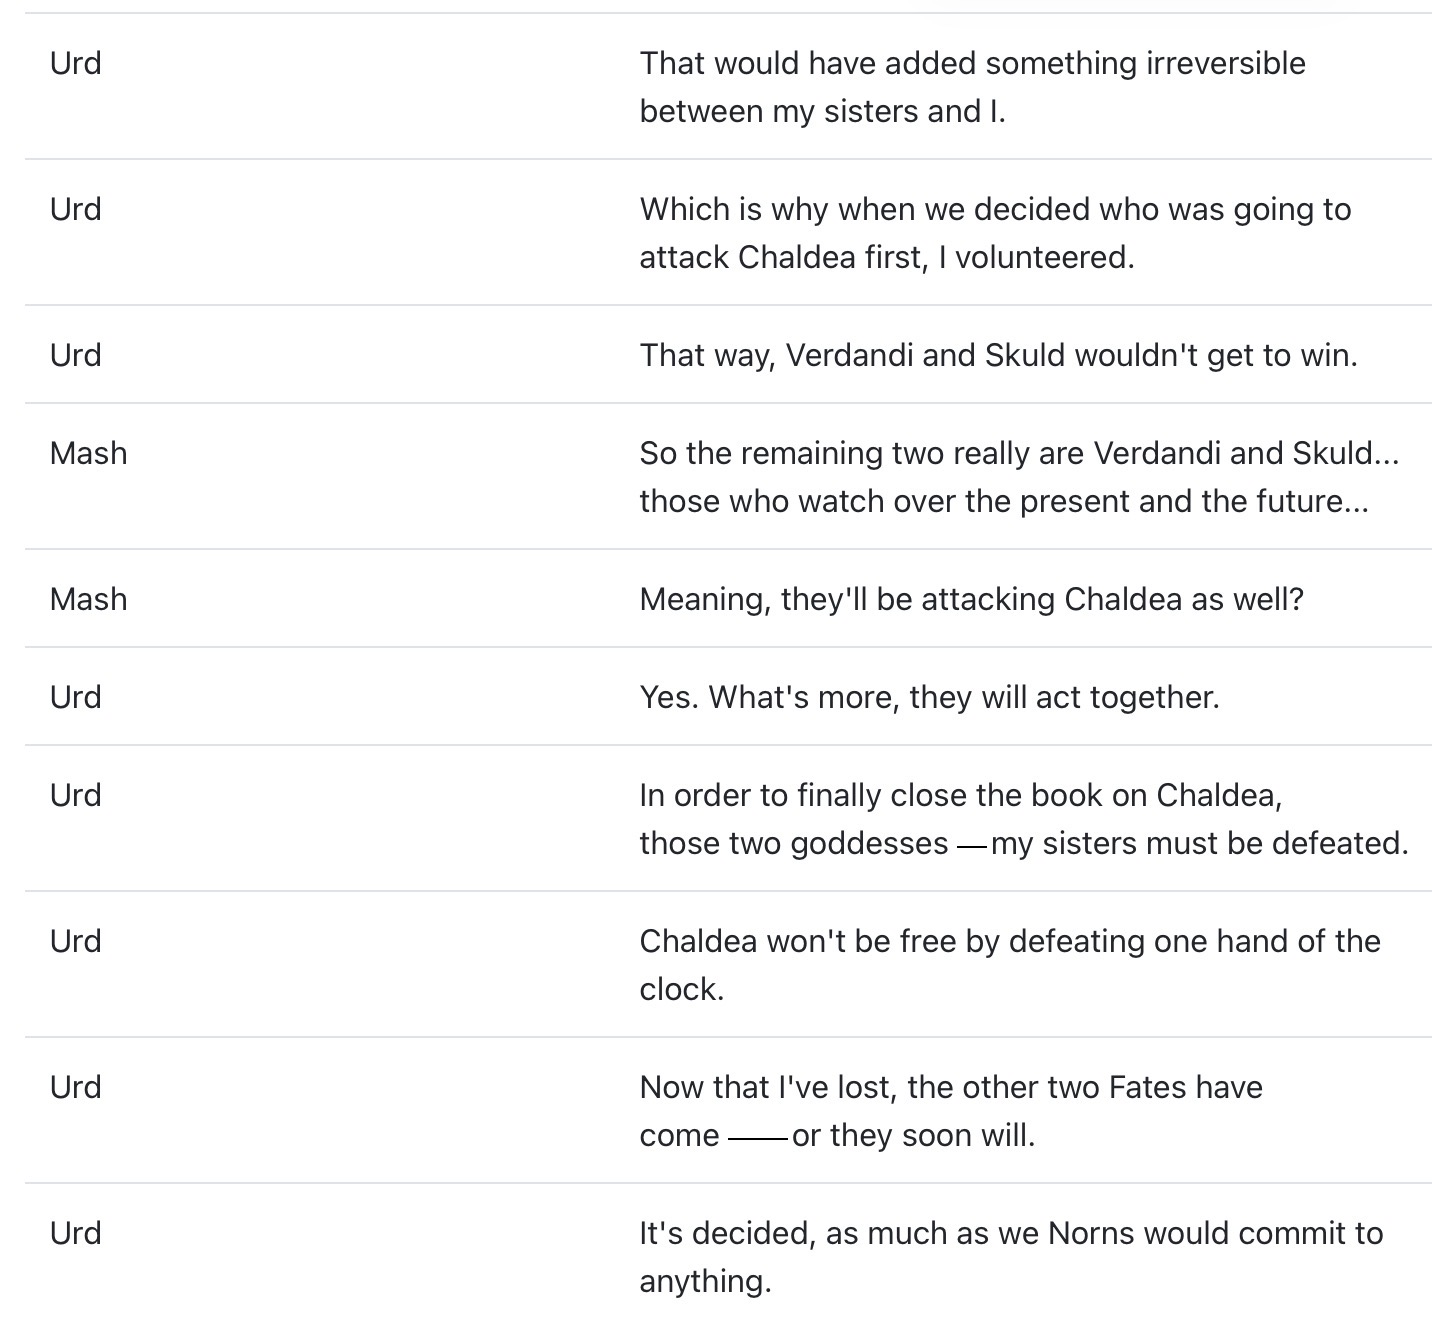Click 'Verdandi and Skuld wouldn't get to win'

coord(999,355)
